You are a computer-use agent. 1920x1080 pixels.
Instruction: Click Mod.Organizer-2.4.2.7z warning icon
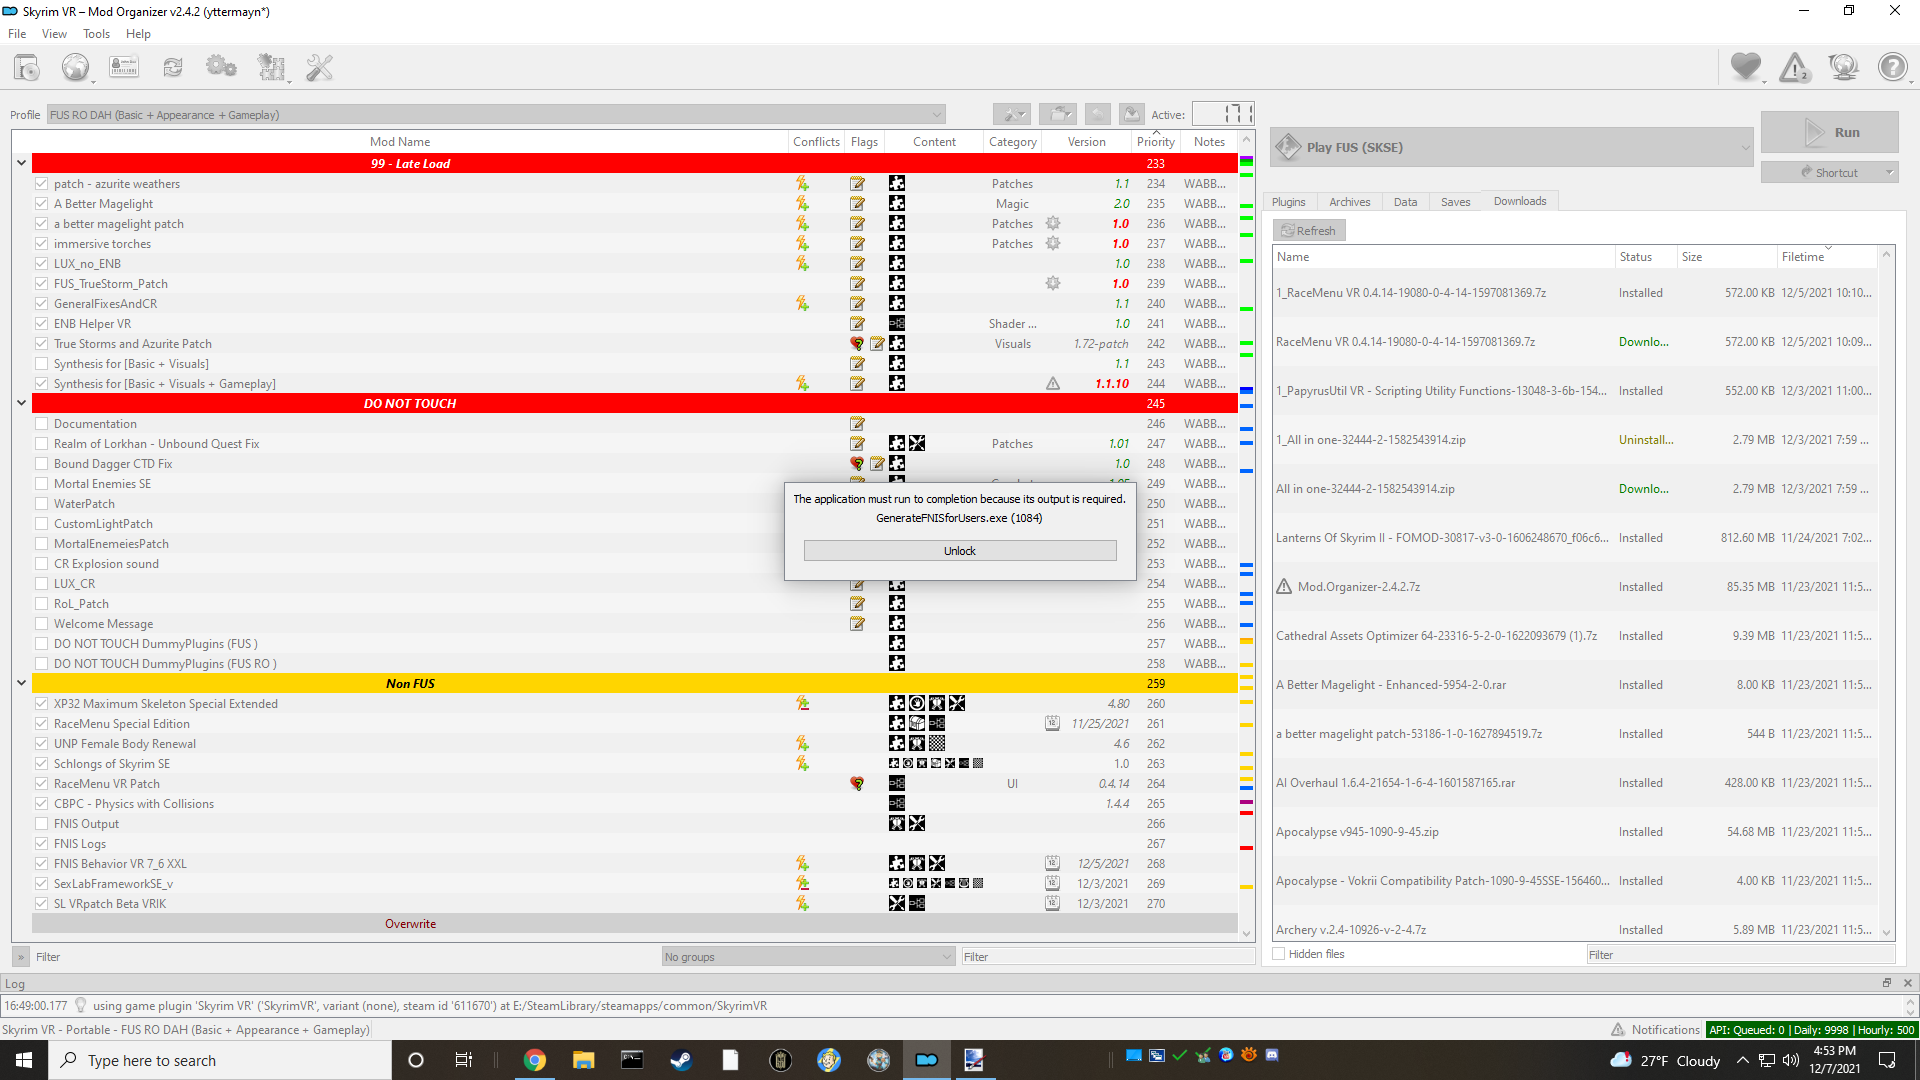point(1284,587)
